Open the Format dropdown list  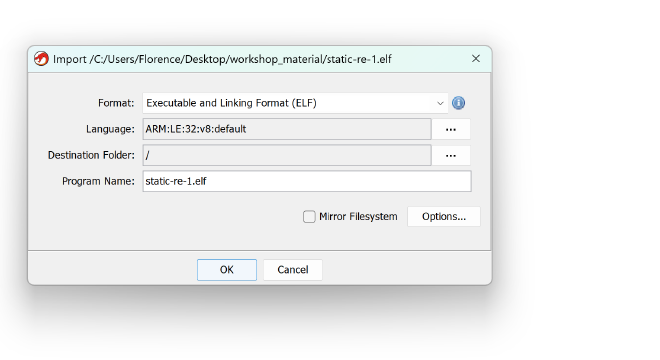point(295,103)
